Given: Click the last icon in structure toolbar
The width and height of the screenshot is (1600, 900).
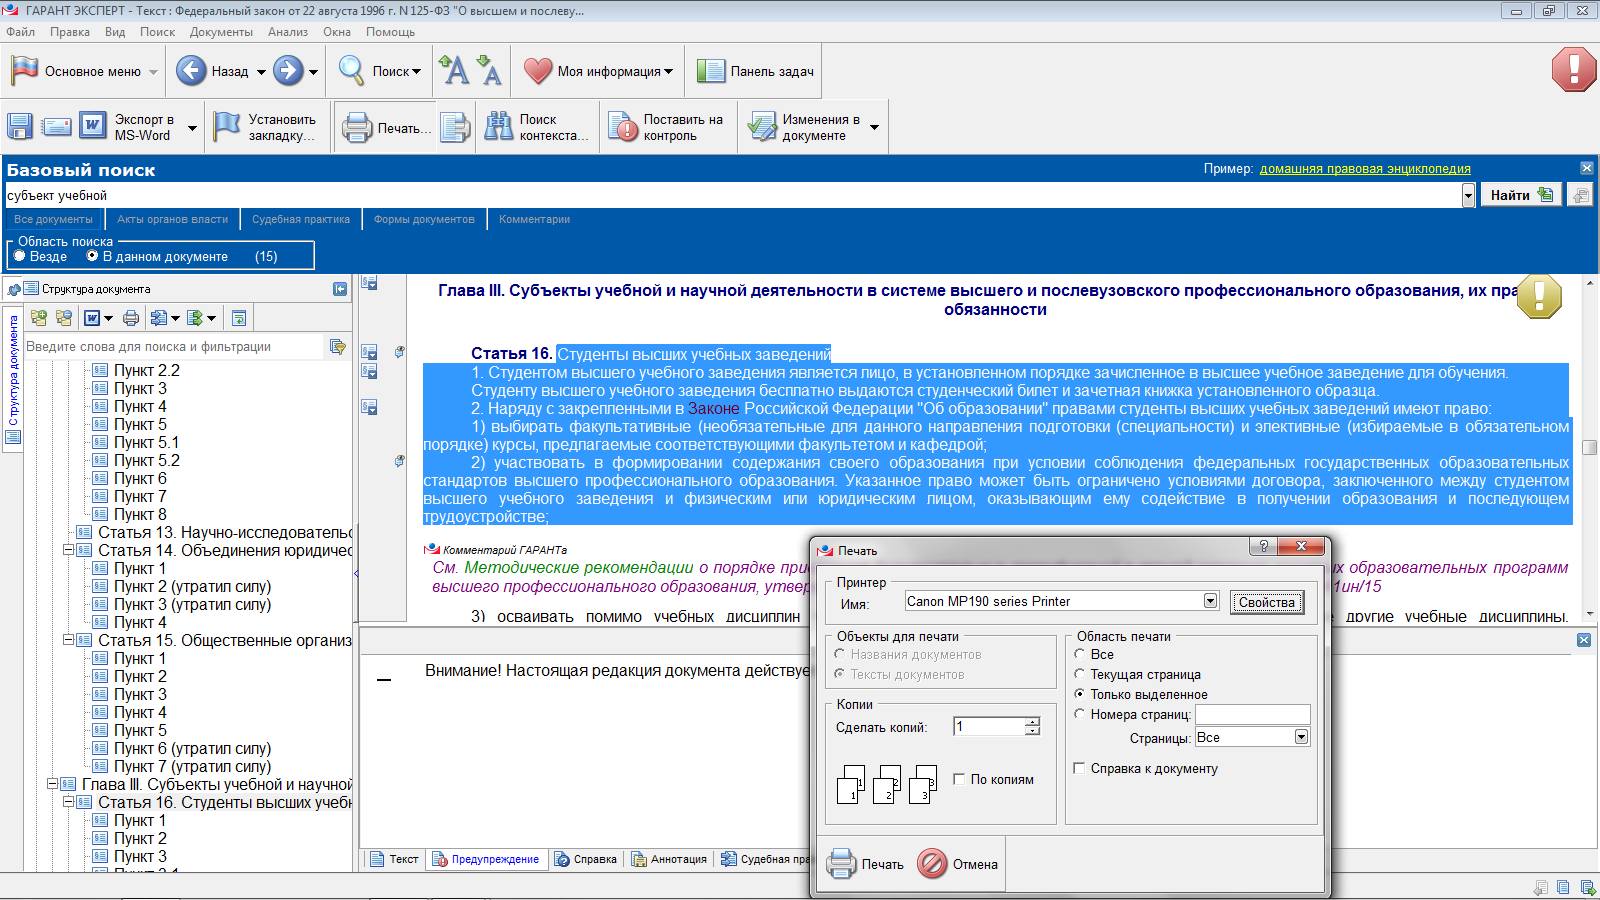Looking at the screenshot, I should (x=239, y=318).
